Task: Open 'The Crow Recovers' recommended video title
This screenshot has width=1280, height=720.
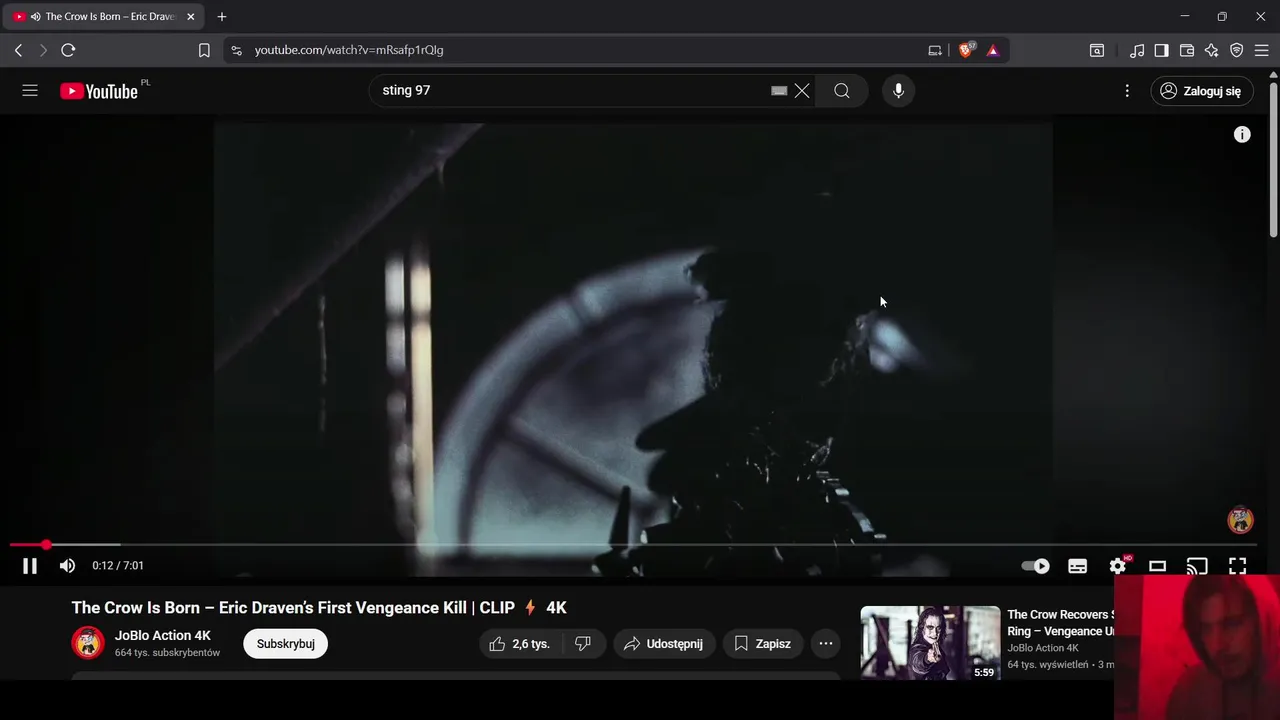Action: point(1060,623)
